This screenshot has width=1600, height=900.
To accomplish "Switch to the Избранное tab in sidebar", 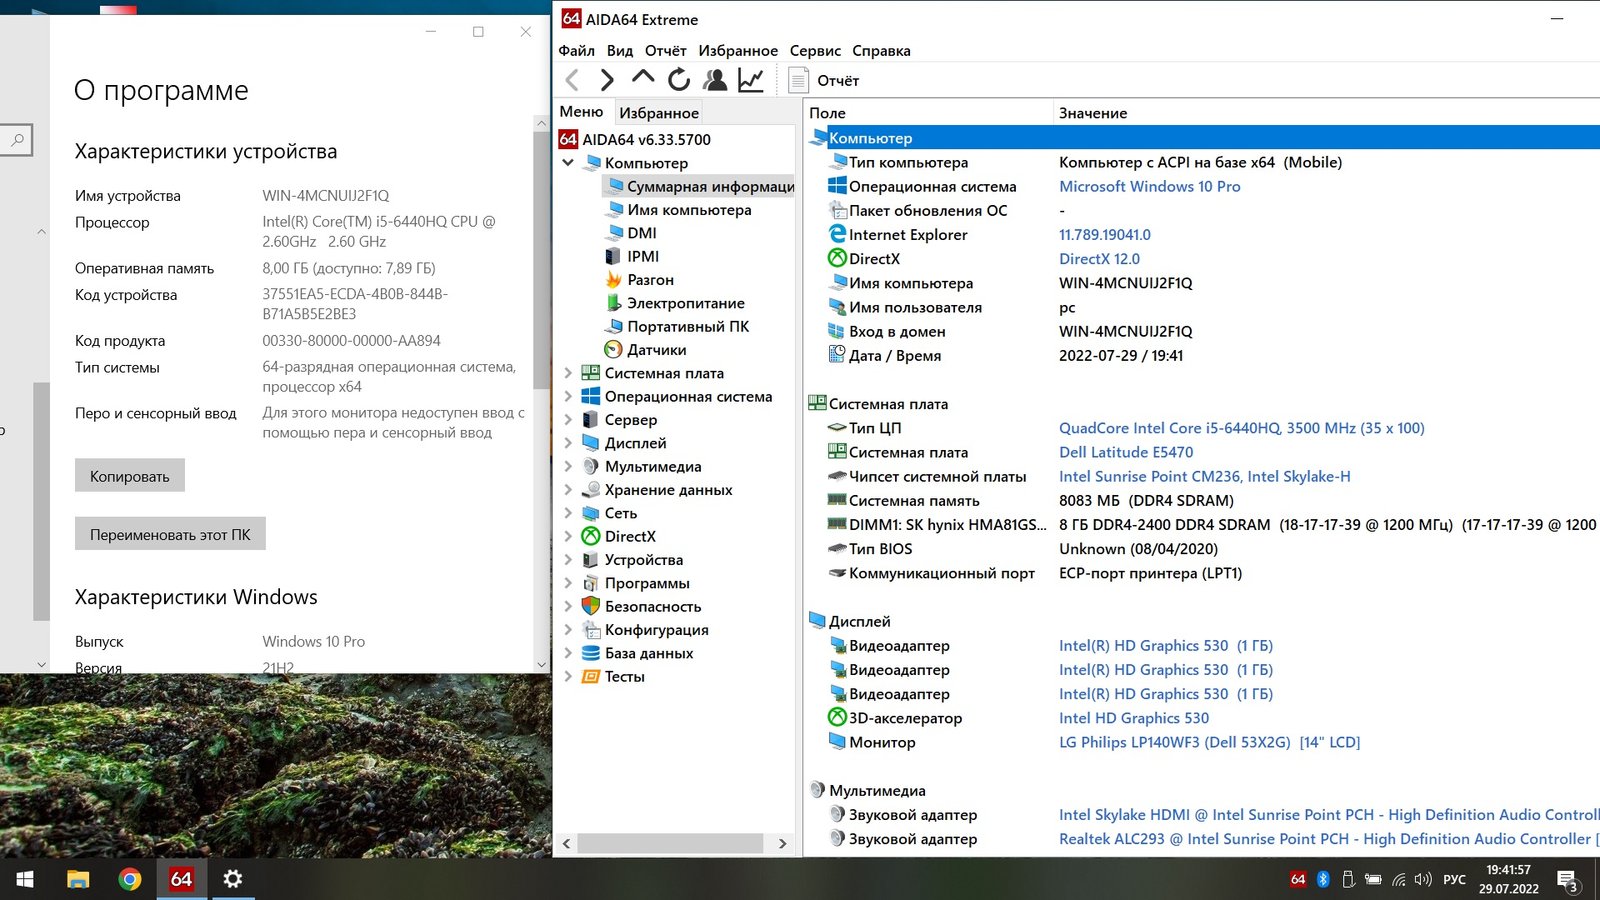I will [x=658, y=113].
